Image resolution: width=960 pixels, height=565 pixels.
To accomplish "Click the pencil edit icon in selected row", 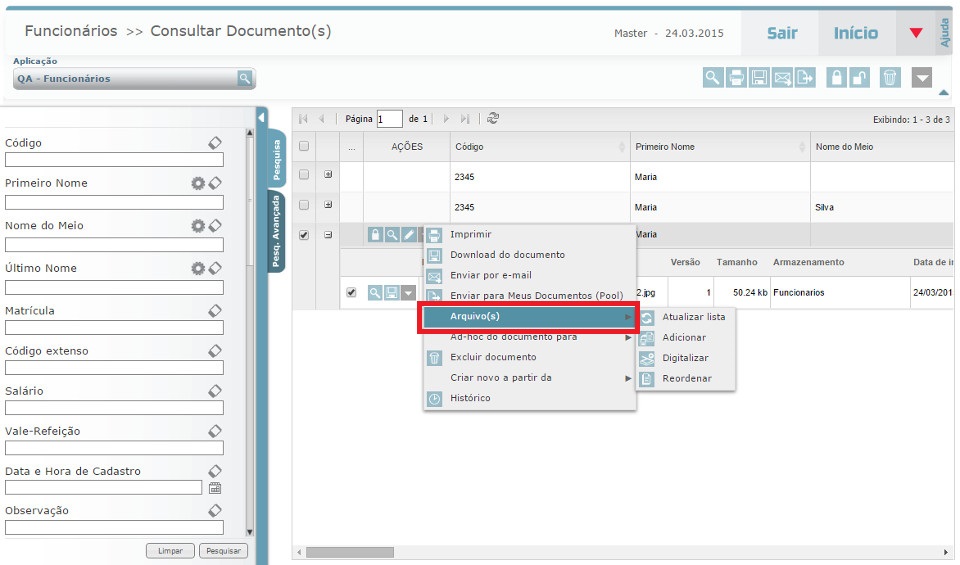I will pyautogui.click(x=408, y=235).
